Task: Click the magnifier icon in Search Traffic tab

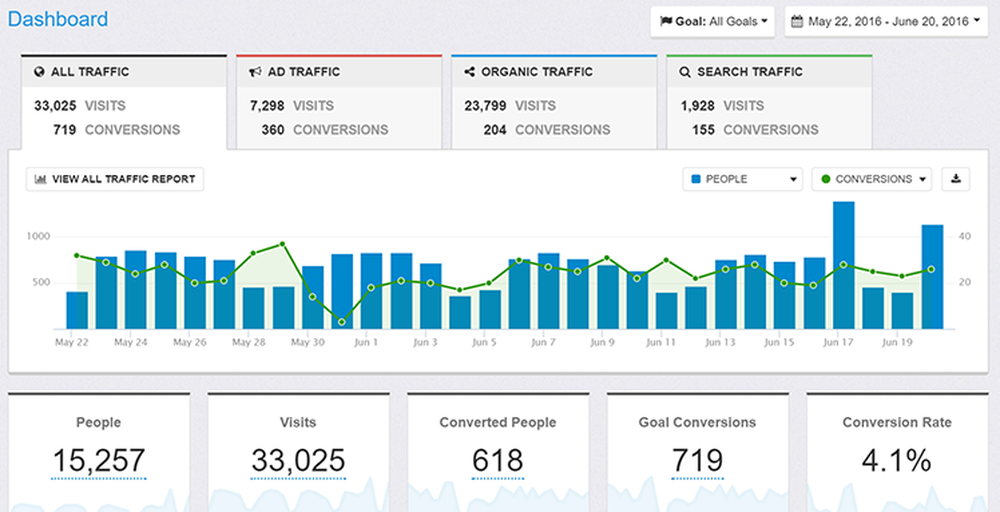Action: point(686,72)
